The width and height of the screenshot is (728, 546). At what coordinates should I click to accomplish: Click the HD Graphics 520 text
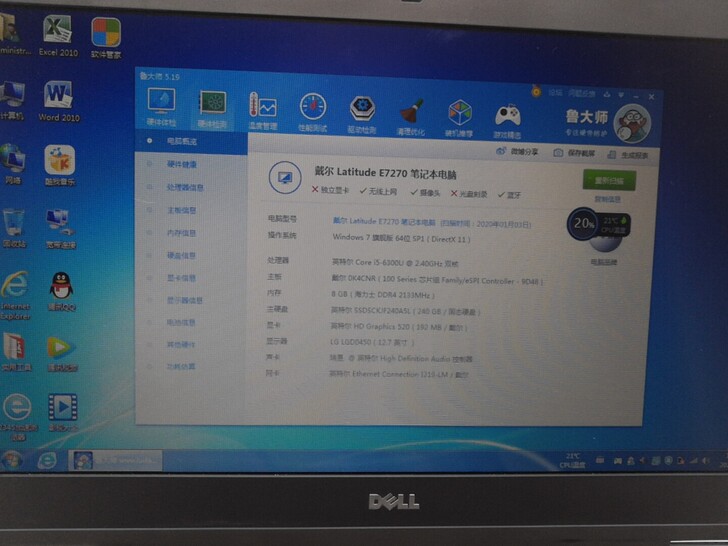398,327
